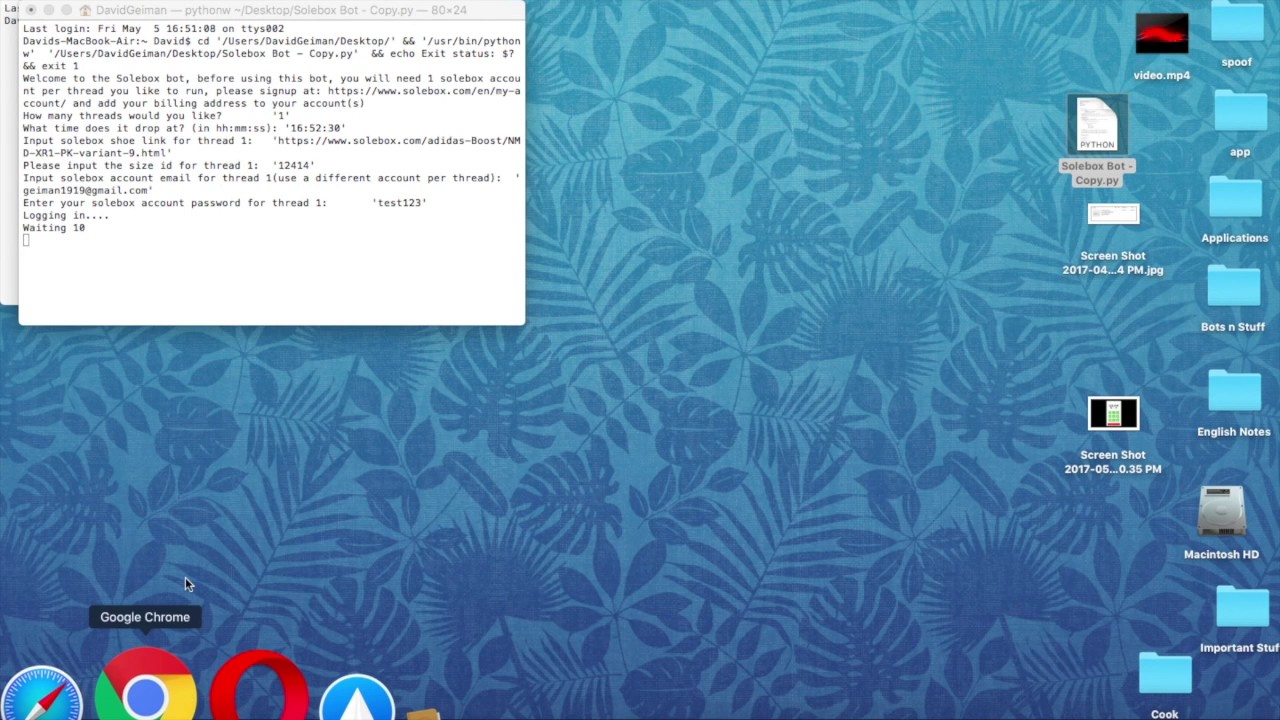This screenshot has width=1280, height=720.
Task: Click the '12414' size id text
Action: click(294, 165)
